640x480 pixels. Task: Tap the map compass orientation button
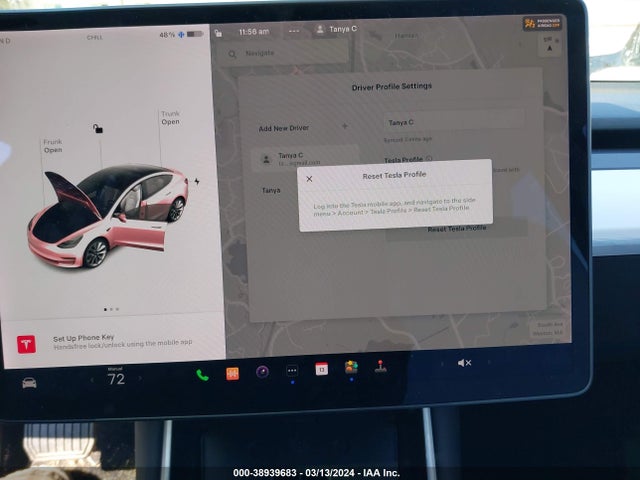550,44
